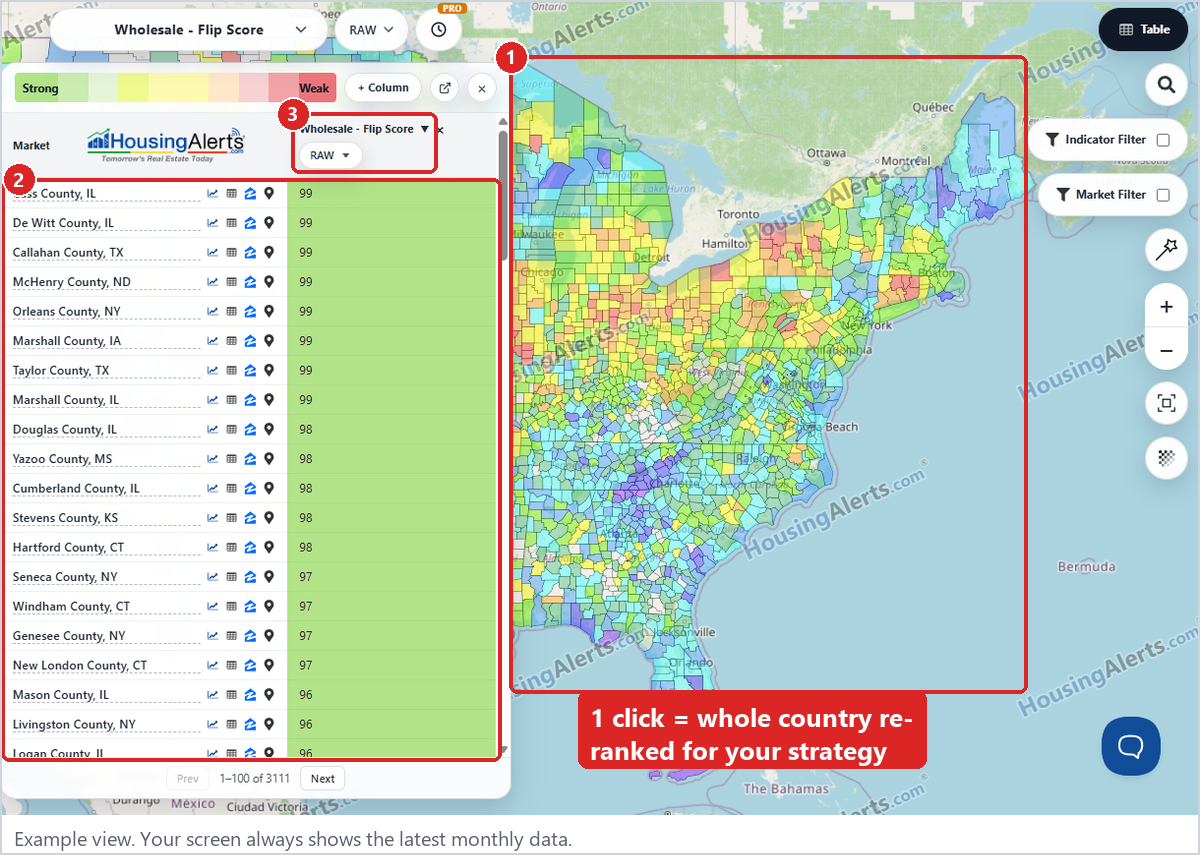Go to Next page of results
The image size is (1200, 855).
coord(323,778)
